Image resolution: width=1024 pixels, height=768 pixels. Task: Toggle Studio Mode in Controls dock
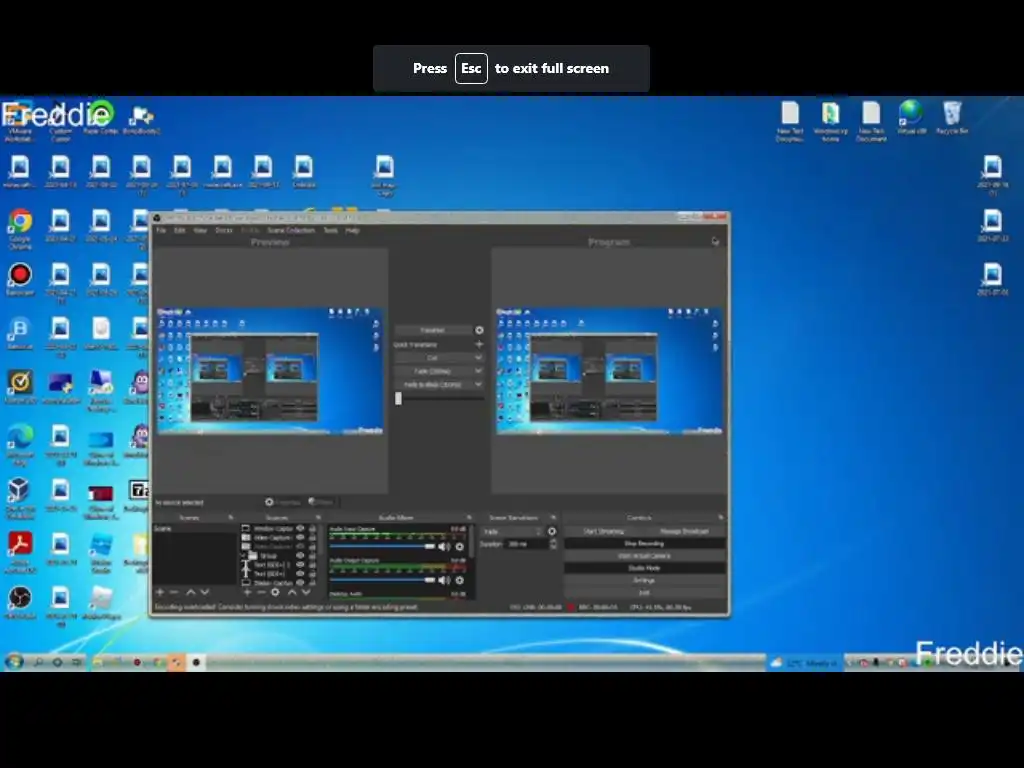[645, 568]
